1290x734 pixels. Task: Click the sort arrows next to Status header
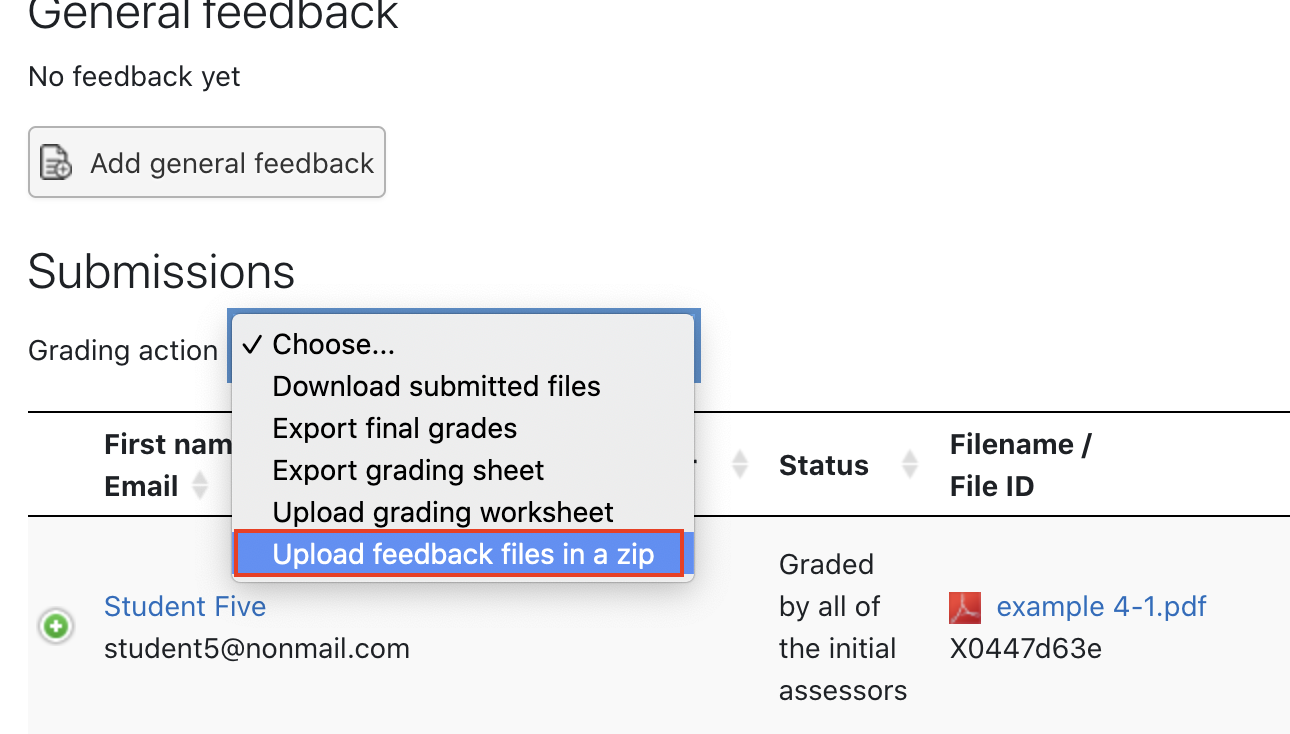pyautogui.click(x=910, y=464)
